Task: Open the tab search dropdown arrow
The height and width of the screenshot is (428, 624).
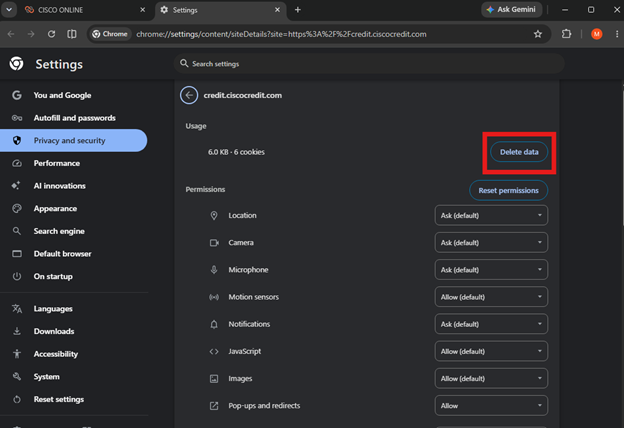Action: click(x=9, y=10)
